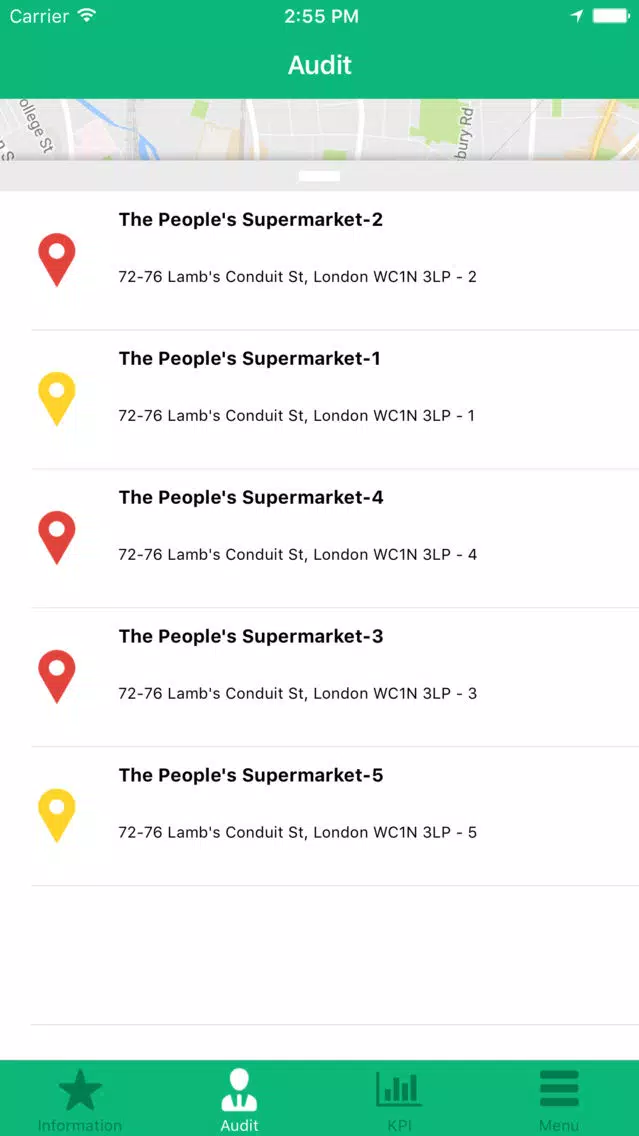
Task: Tap address ending WC1N 3LP - 2
Action: (x=298, y=277)
